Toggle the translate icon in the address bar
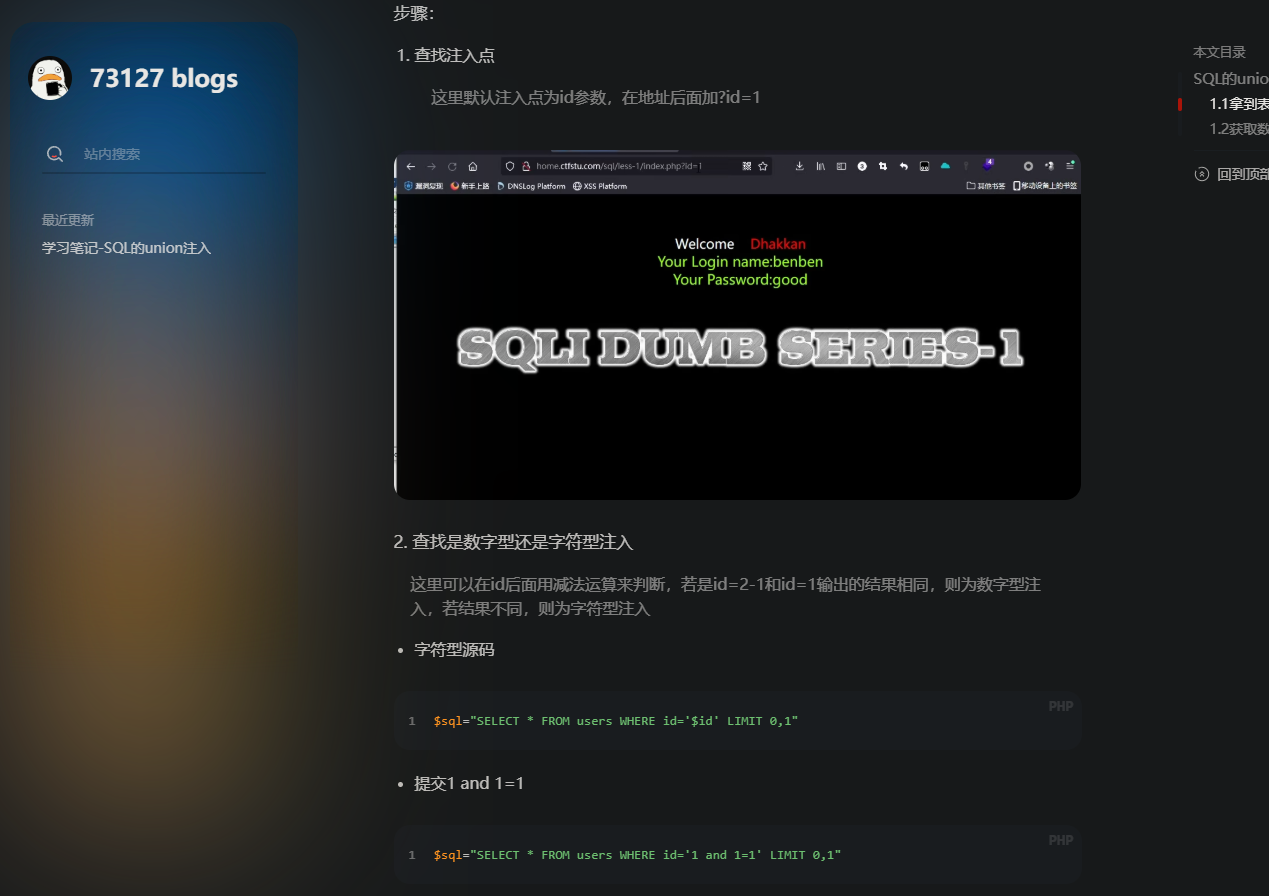1269x896 pixels. point(746,166)
